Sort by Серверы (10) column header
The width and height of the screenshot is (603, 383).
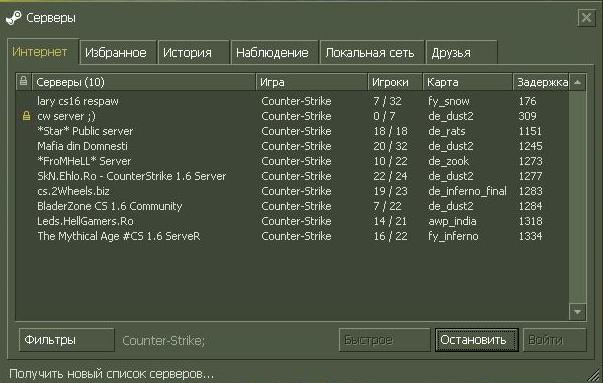point(144,82)
